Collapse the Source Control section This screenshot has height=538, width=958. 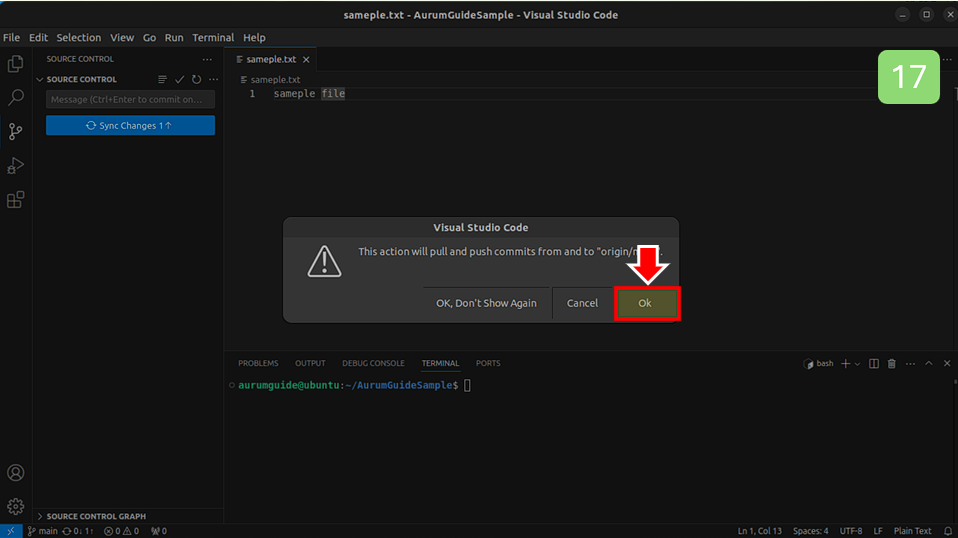(x=40, y=79)
